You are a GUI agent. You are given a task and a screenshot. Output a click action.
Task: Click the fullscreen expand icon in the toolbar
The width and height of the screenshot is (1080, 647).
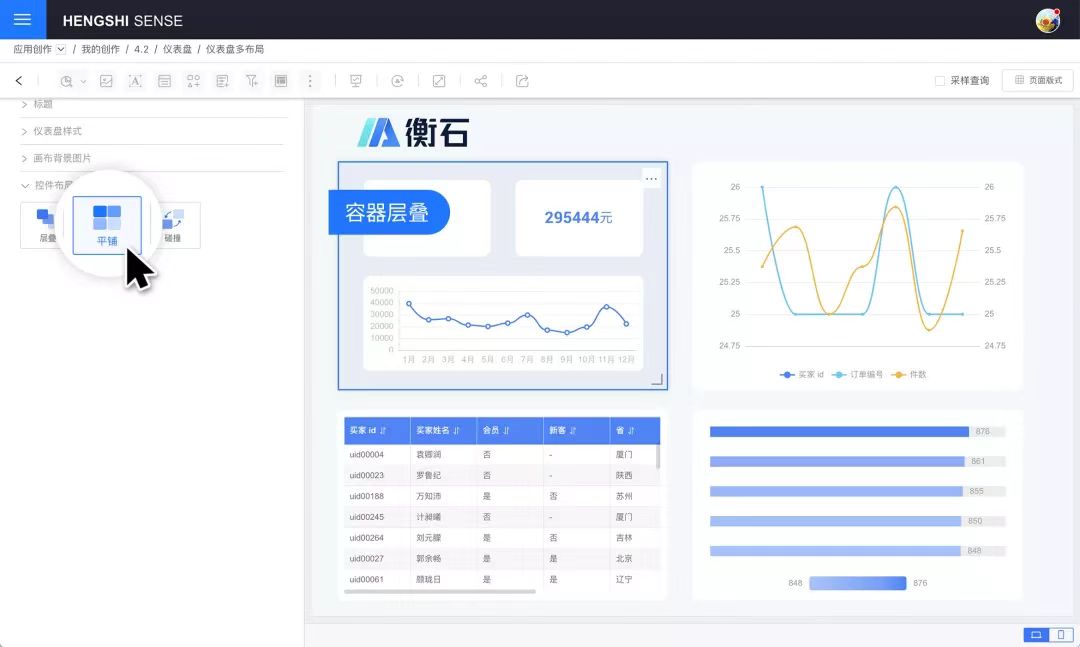tap(439, 81)
